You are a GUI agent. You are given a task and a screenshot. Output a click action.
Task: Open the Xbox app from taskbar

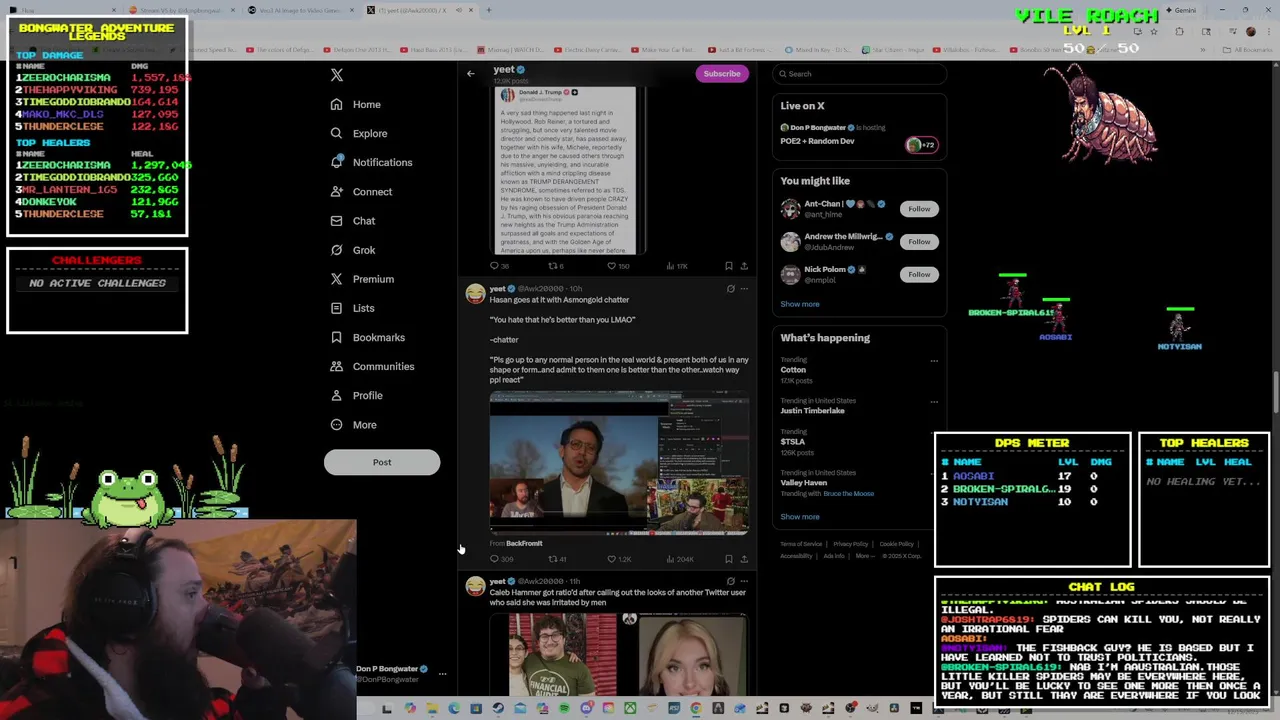[x=630, y=708]
